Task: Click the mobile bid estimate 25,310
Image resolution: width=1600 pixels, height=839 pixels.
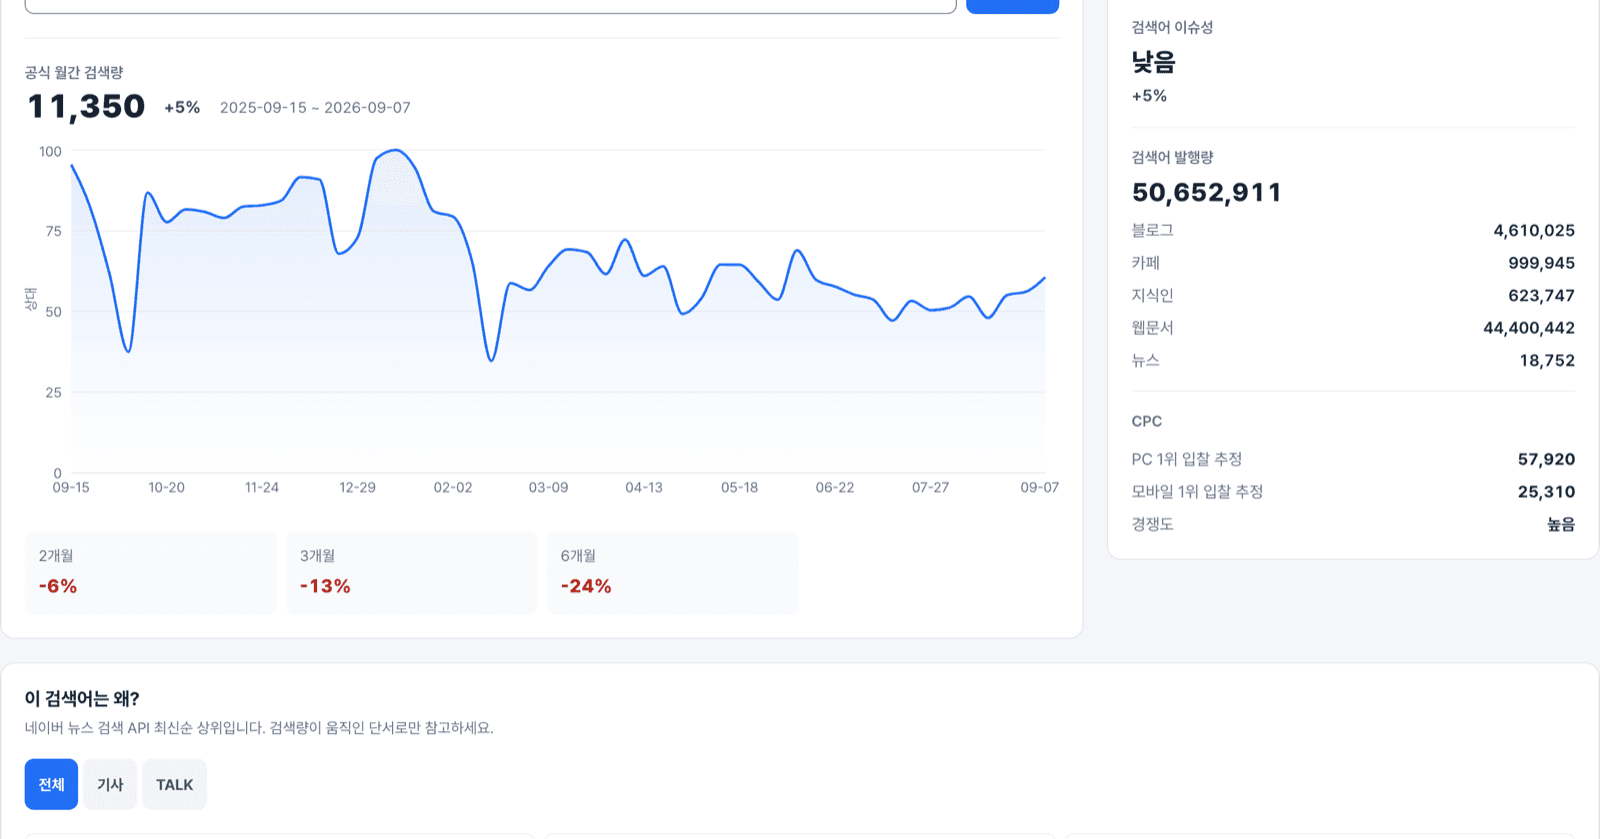Action: tap(1546, 491)
